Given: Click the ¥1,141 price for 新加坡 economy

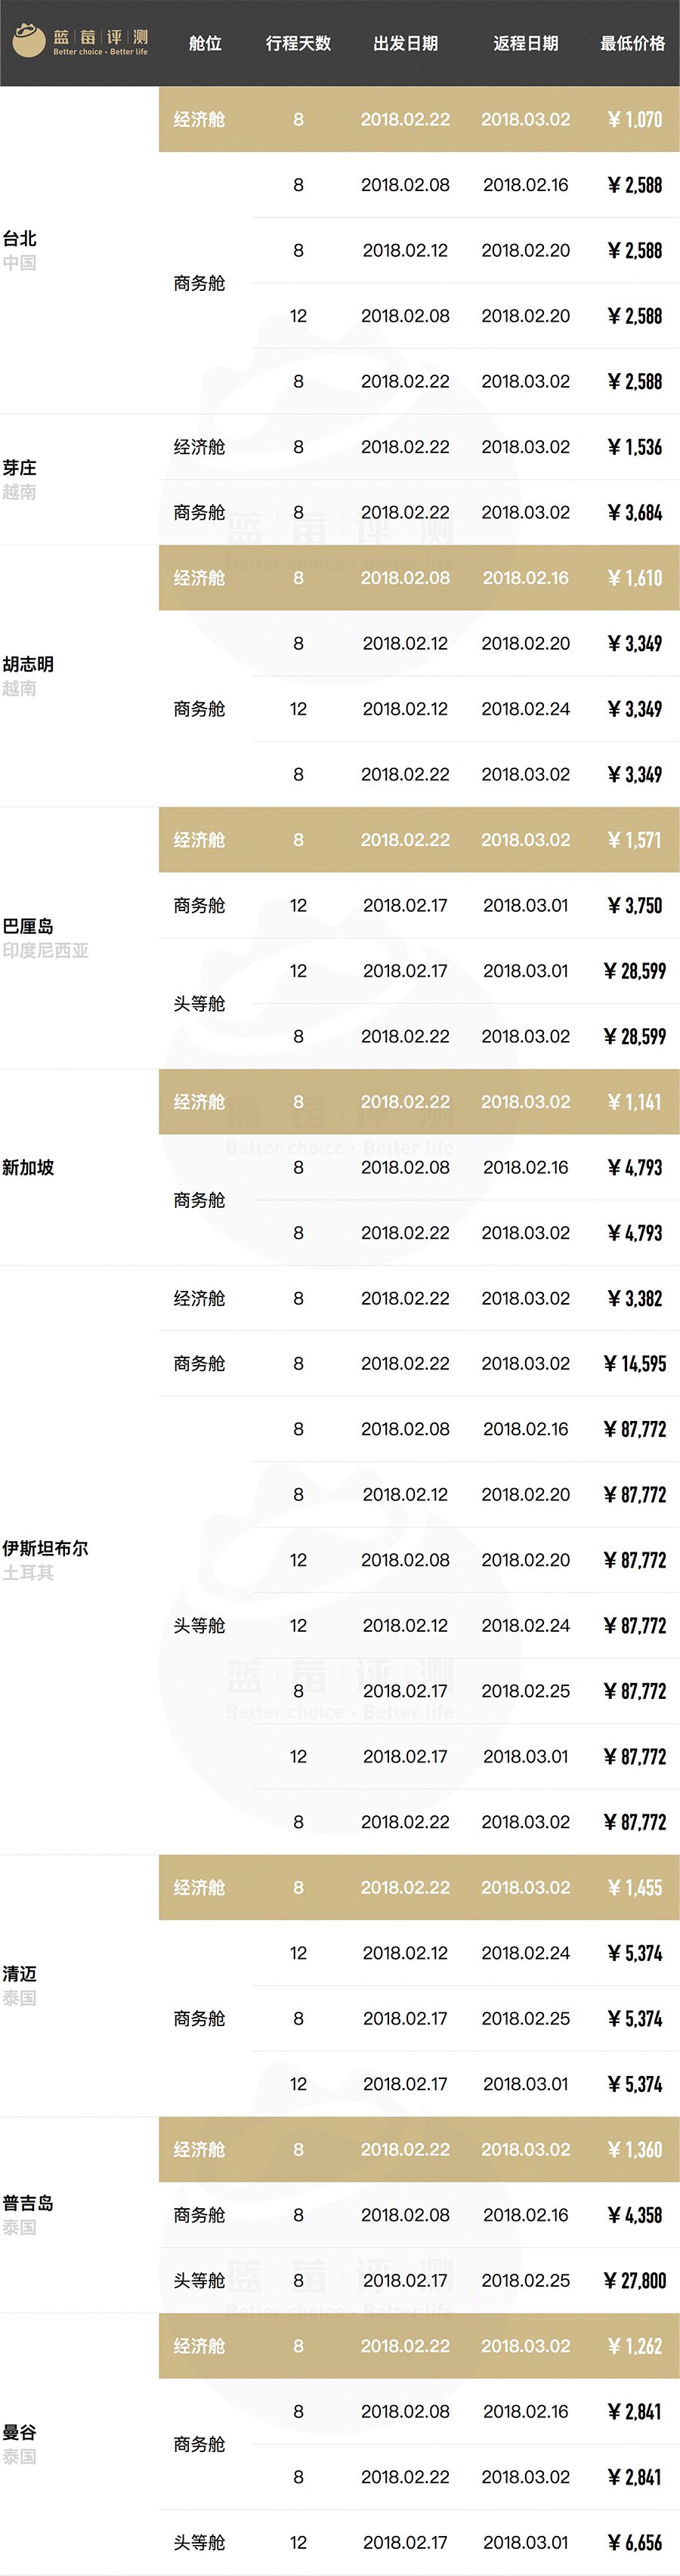Looking at the screenshot, I should tap(635, 1102).
